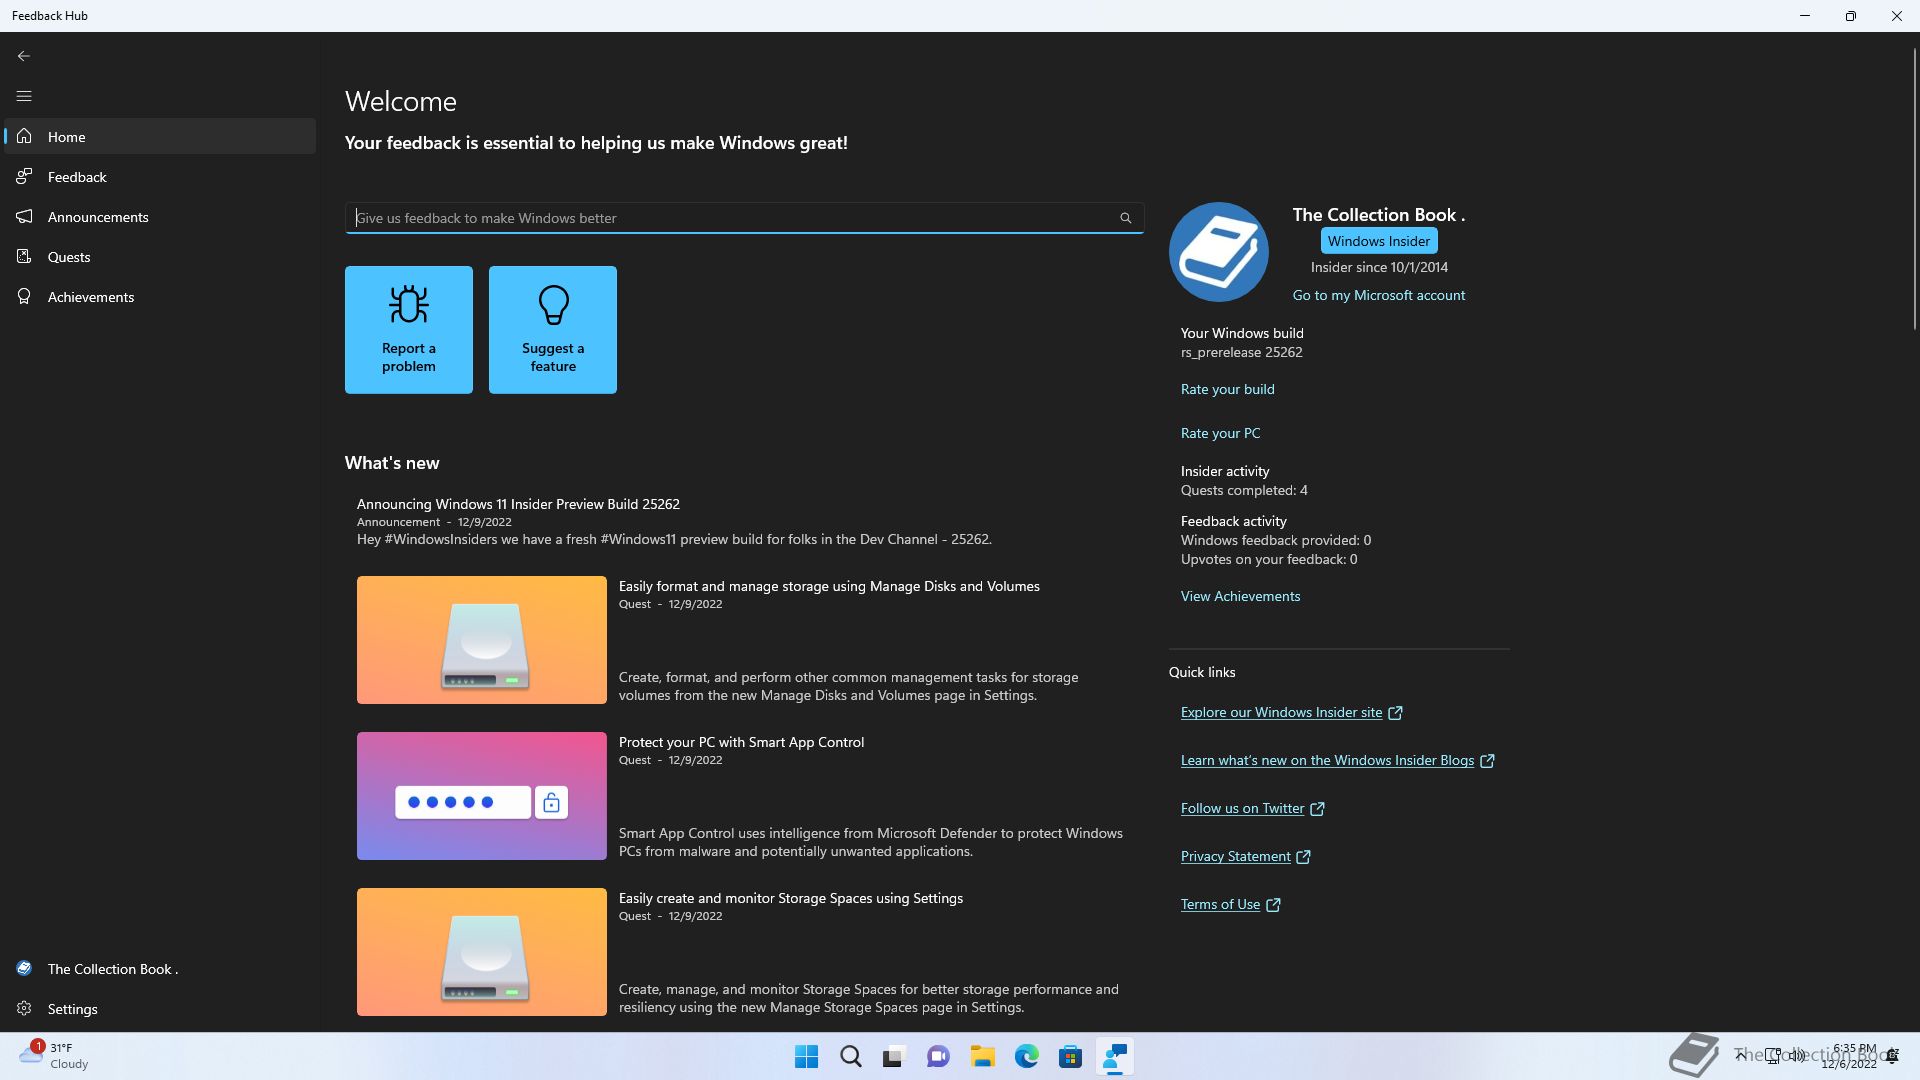Click the profile book avatar
The height and width of the screenshot is (1080, 1920).
coord(1219,252)
